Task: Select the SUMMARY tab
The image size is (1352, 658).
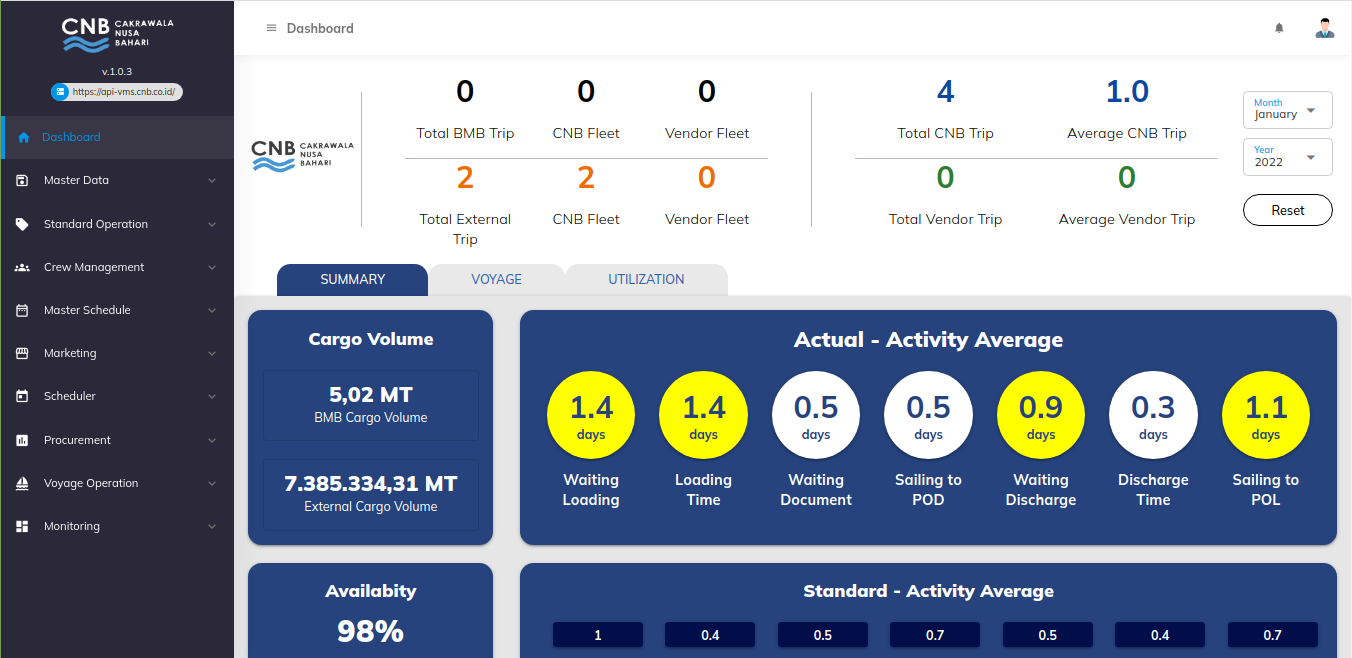Action: (x=352, y=280)
